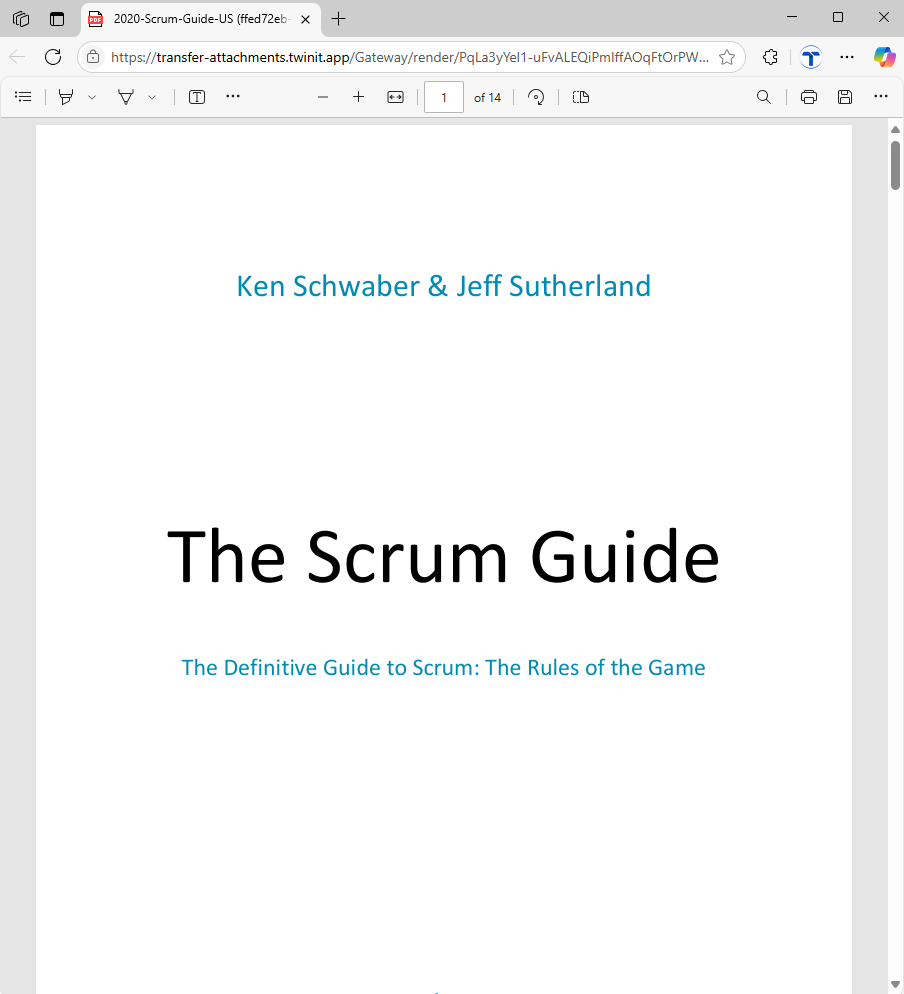This screenshot has height=994, width=904.
Task: Switch the page view layout
Action: [x=581, y=97]
